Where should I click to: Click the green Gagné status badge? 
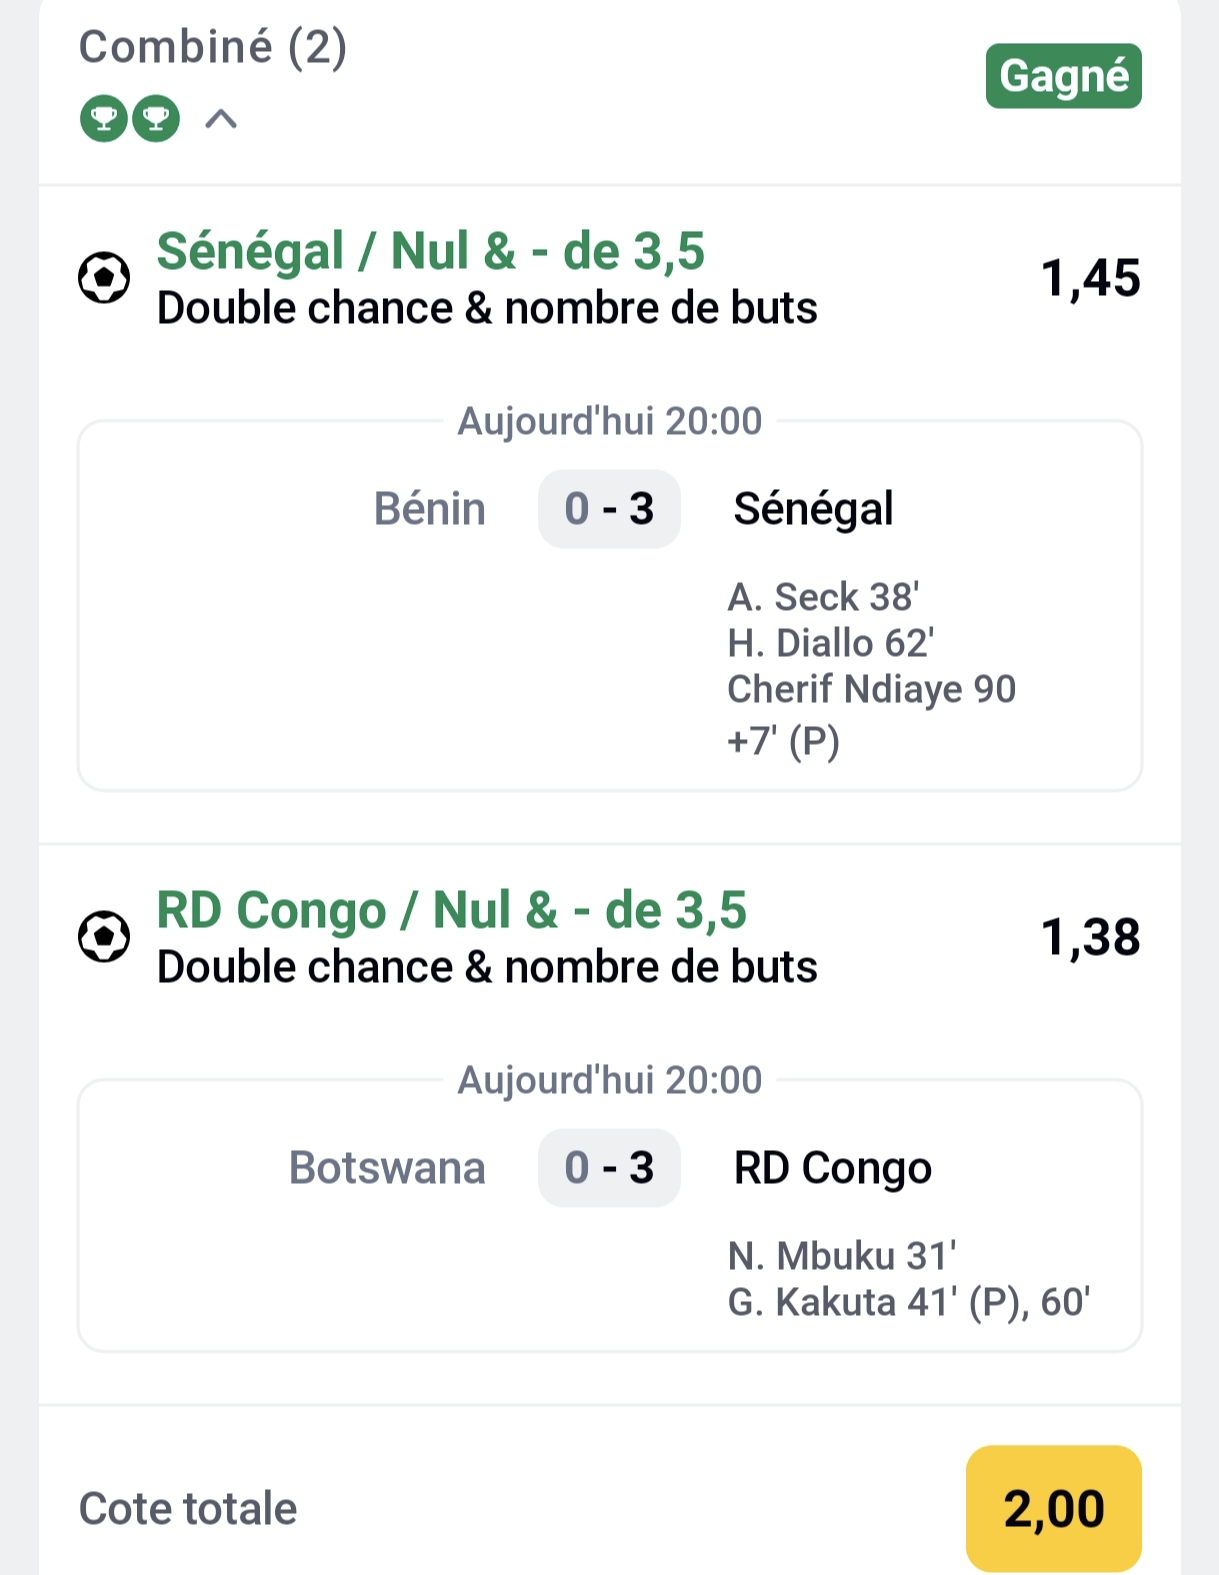pyautogui.click(x=1063, y=76)
